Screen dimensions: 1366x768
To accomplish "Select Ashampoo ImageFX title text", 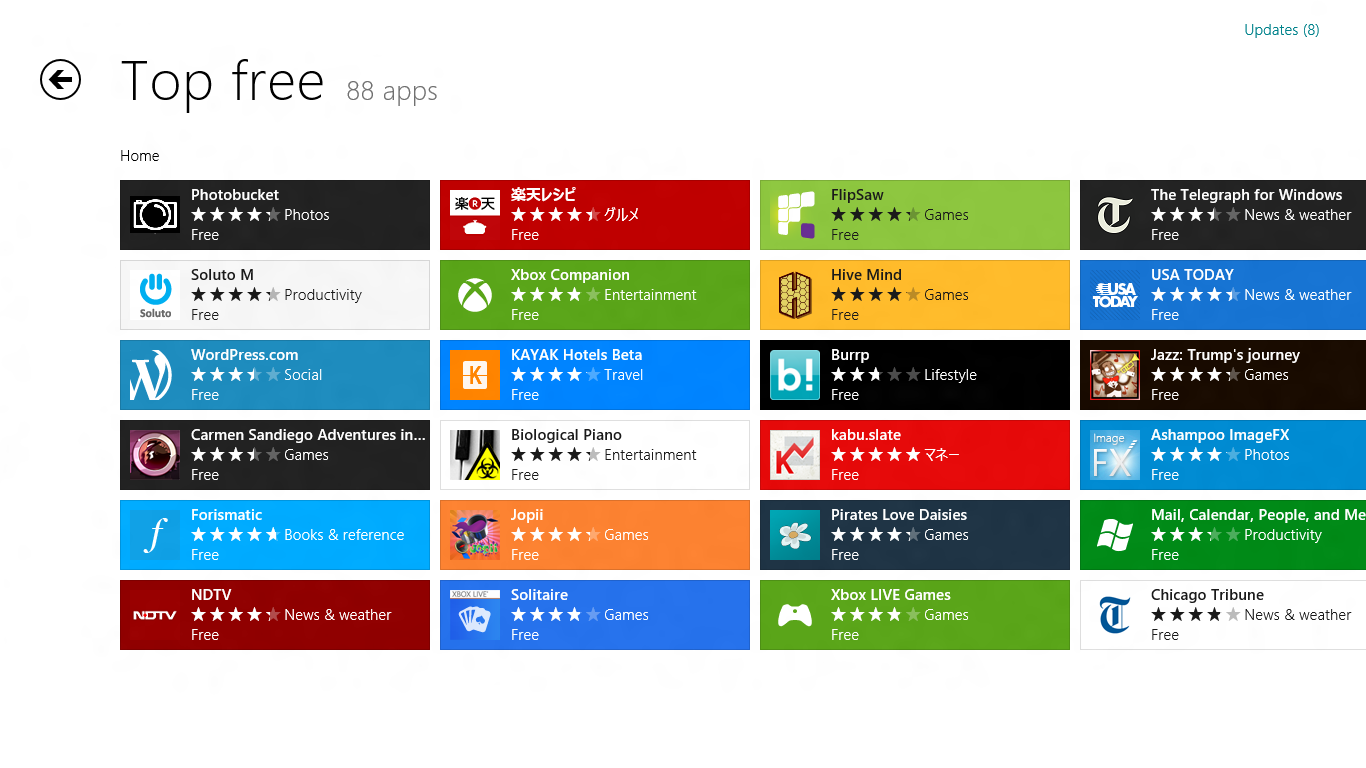I will [1220, 435].
